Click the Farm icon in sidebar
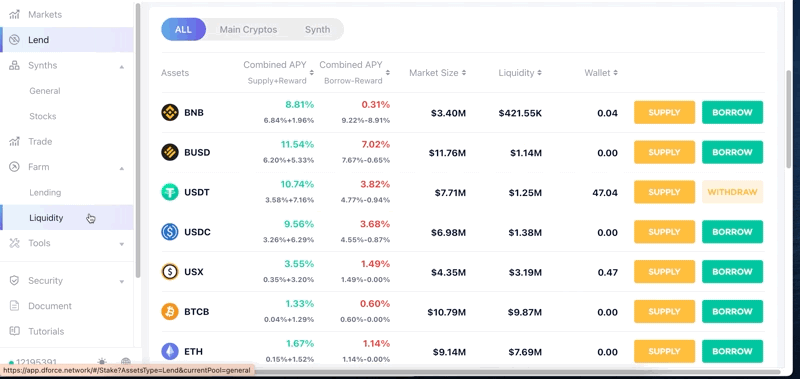 15,167
